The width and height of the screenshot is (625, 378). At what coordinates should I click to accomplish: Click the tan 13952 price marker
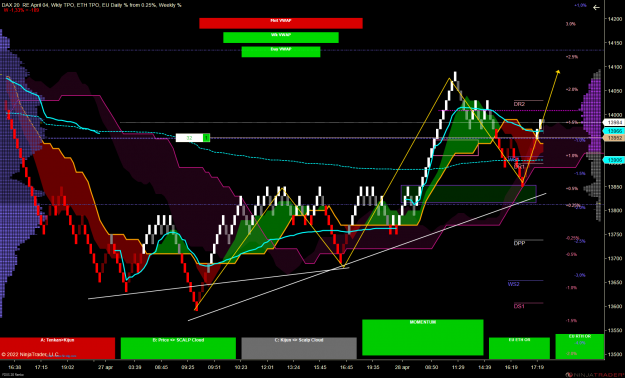tap(615, 138)
